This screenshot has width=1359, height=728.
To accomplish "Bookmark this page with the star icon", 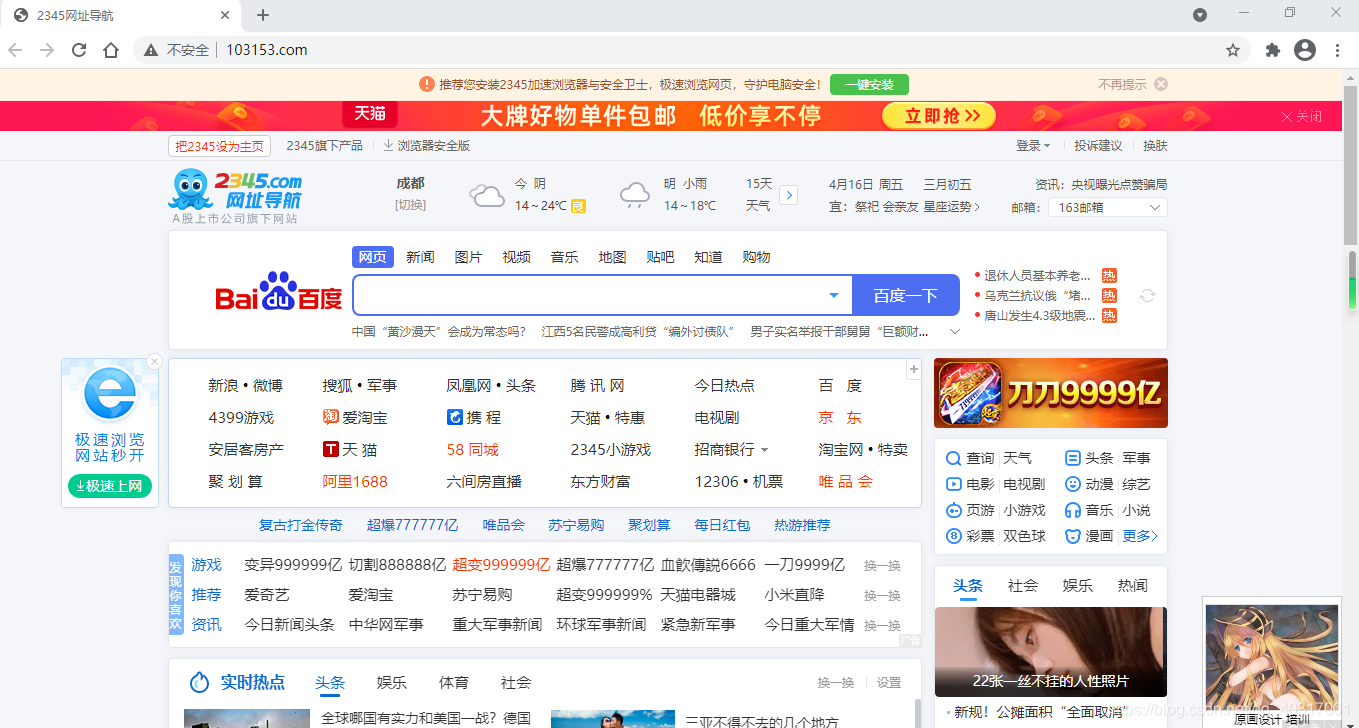I will (1233, 50).
